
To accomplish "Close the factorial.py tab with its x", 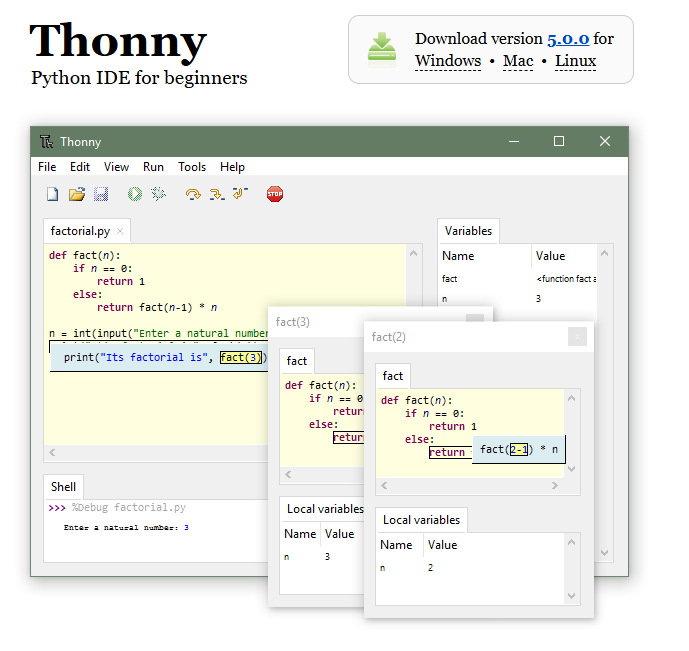I will [120, 231].
